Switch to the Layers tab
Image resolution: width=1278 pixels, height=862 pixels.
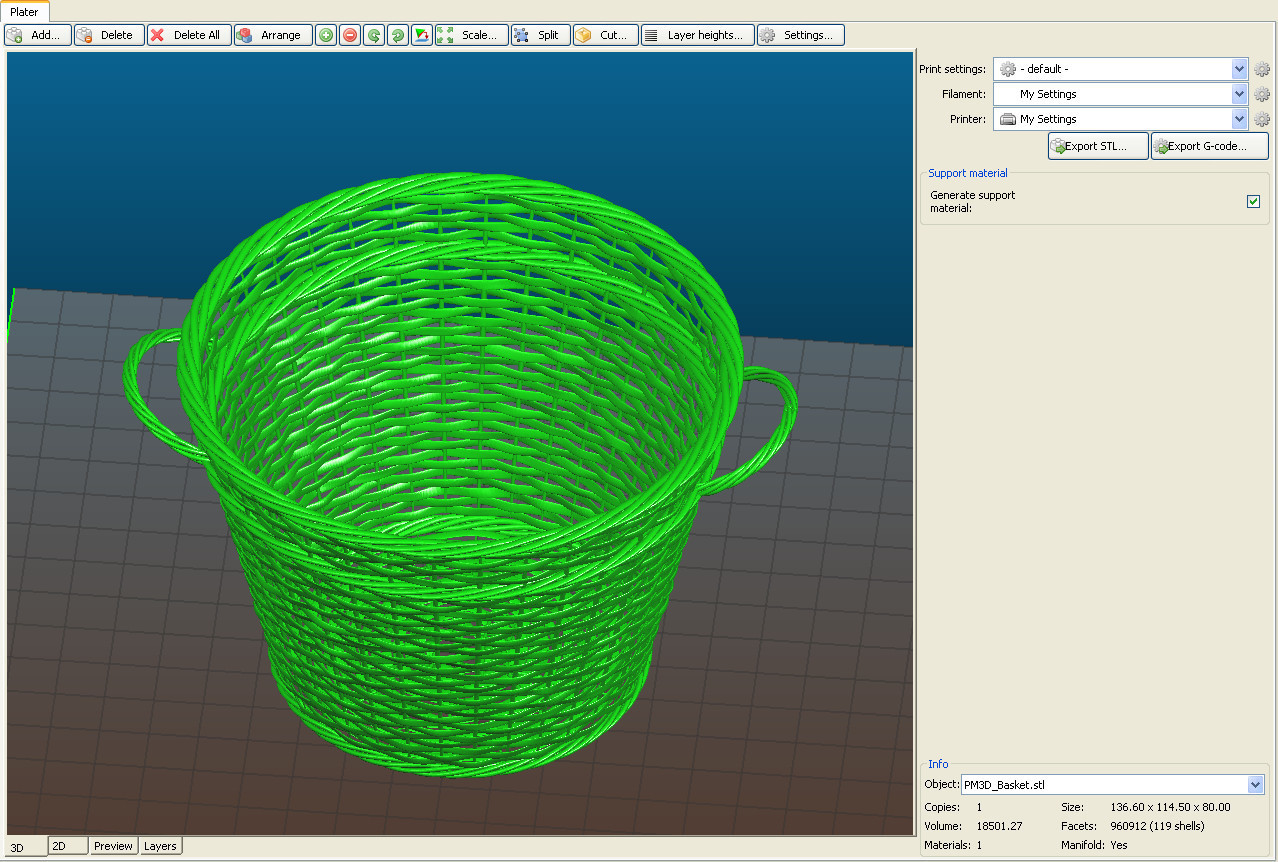pyautogui.click(x=160, y=846)
